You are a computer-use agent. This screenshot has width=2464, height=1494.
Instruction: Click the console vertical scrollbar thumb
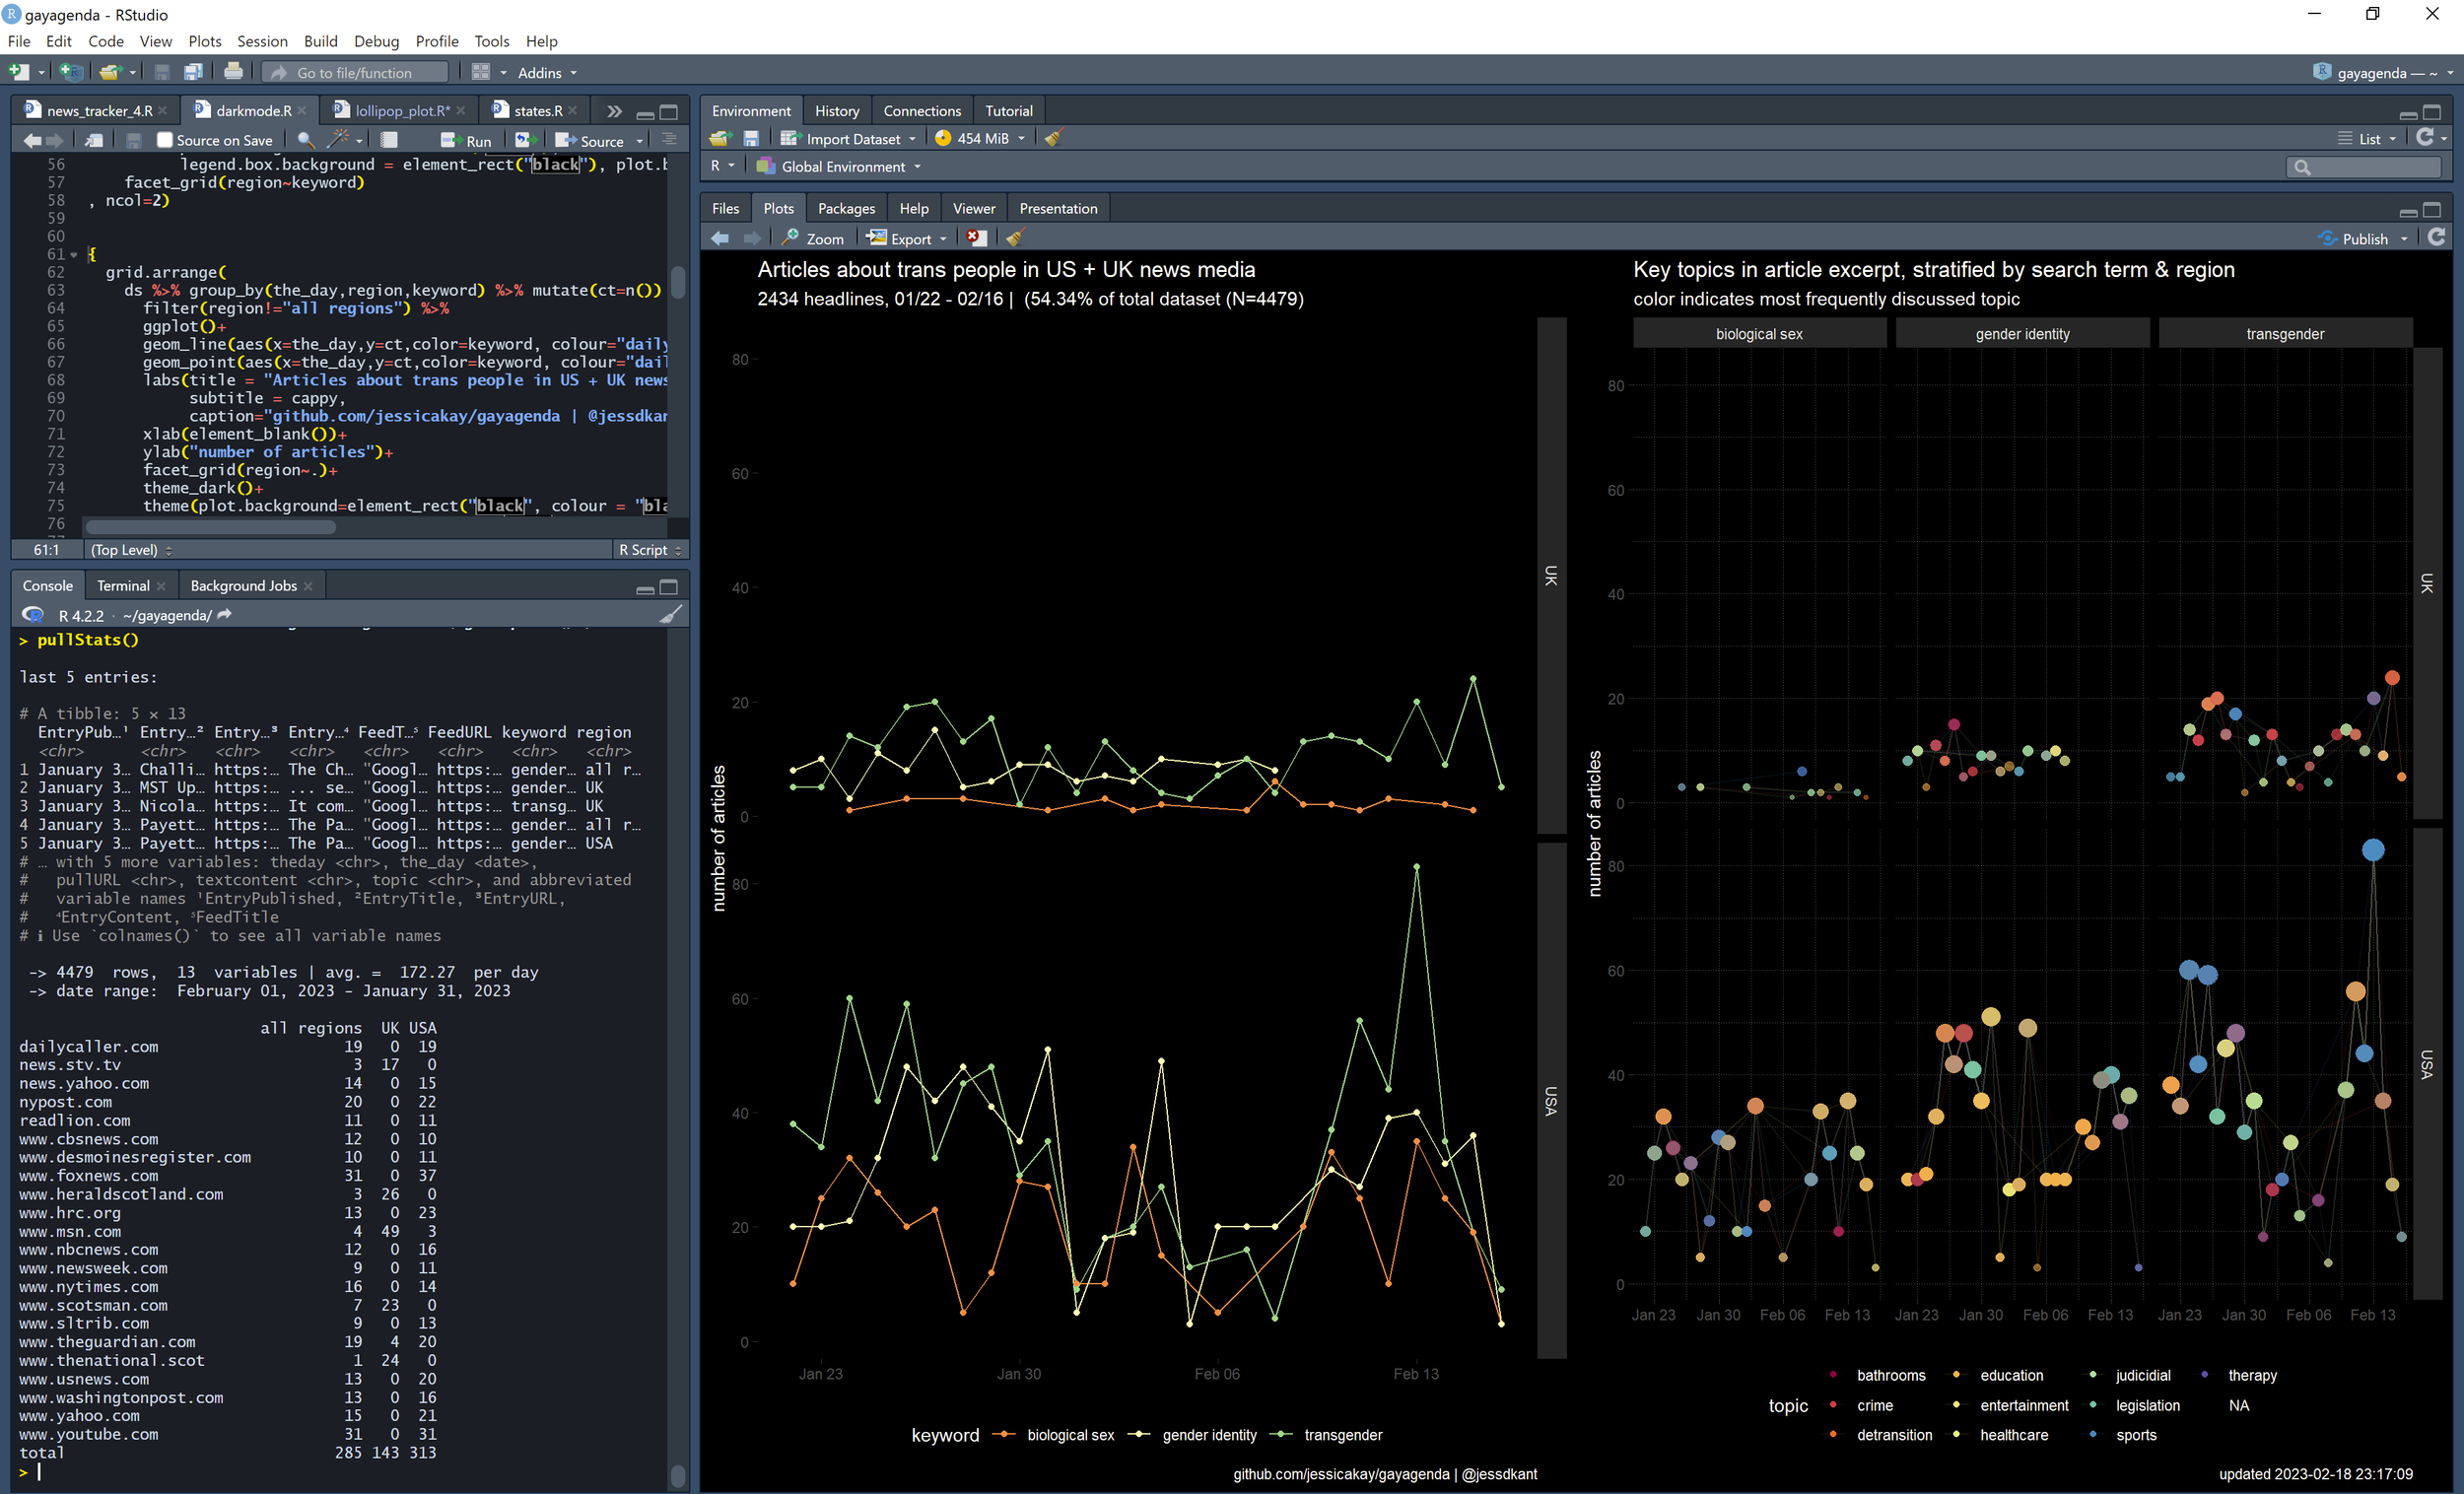tap(678, 1475)
